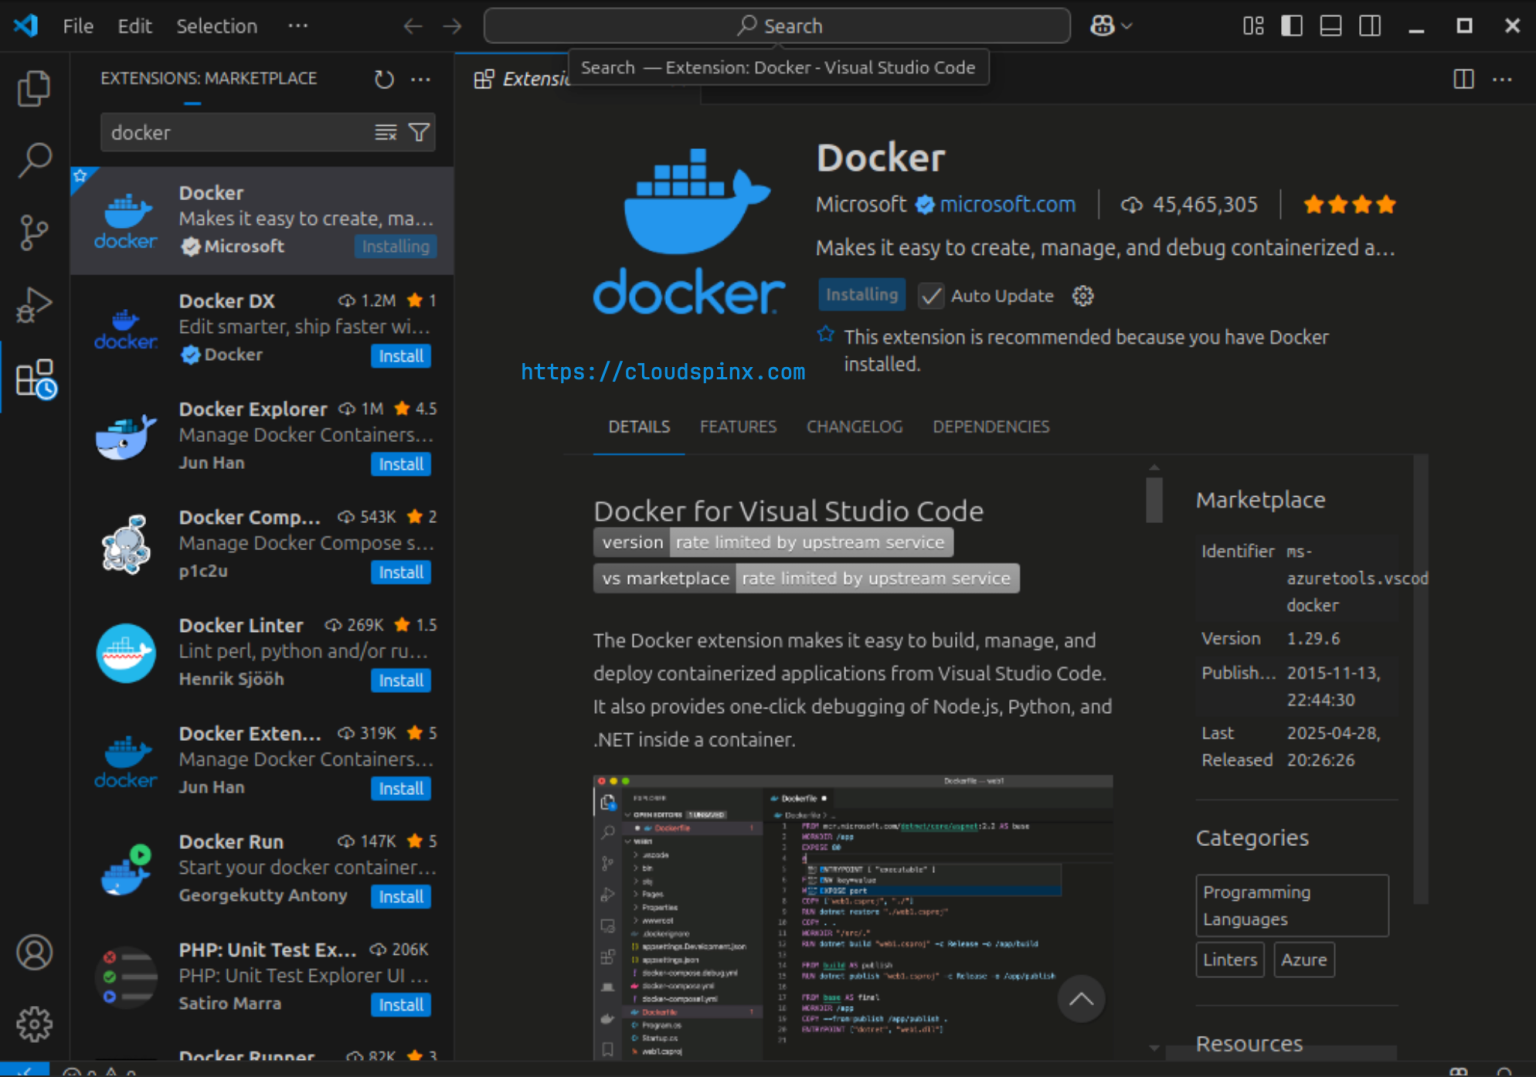1536x1077 pixels.
Task: Open the Copilot dropdown in the title bar
Action: (1110, 25)
